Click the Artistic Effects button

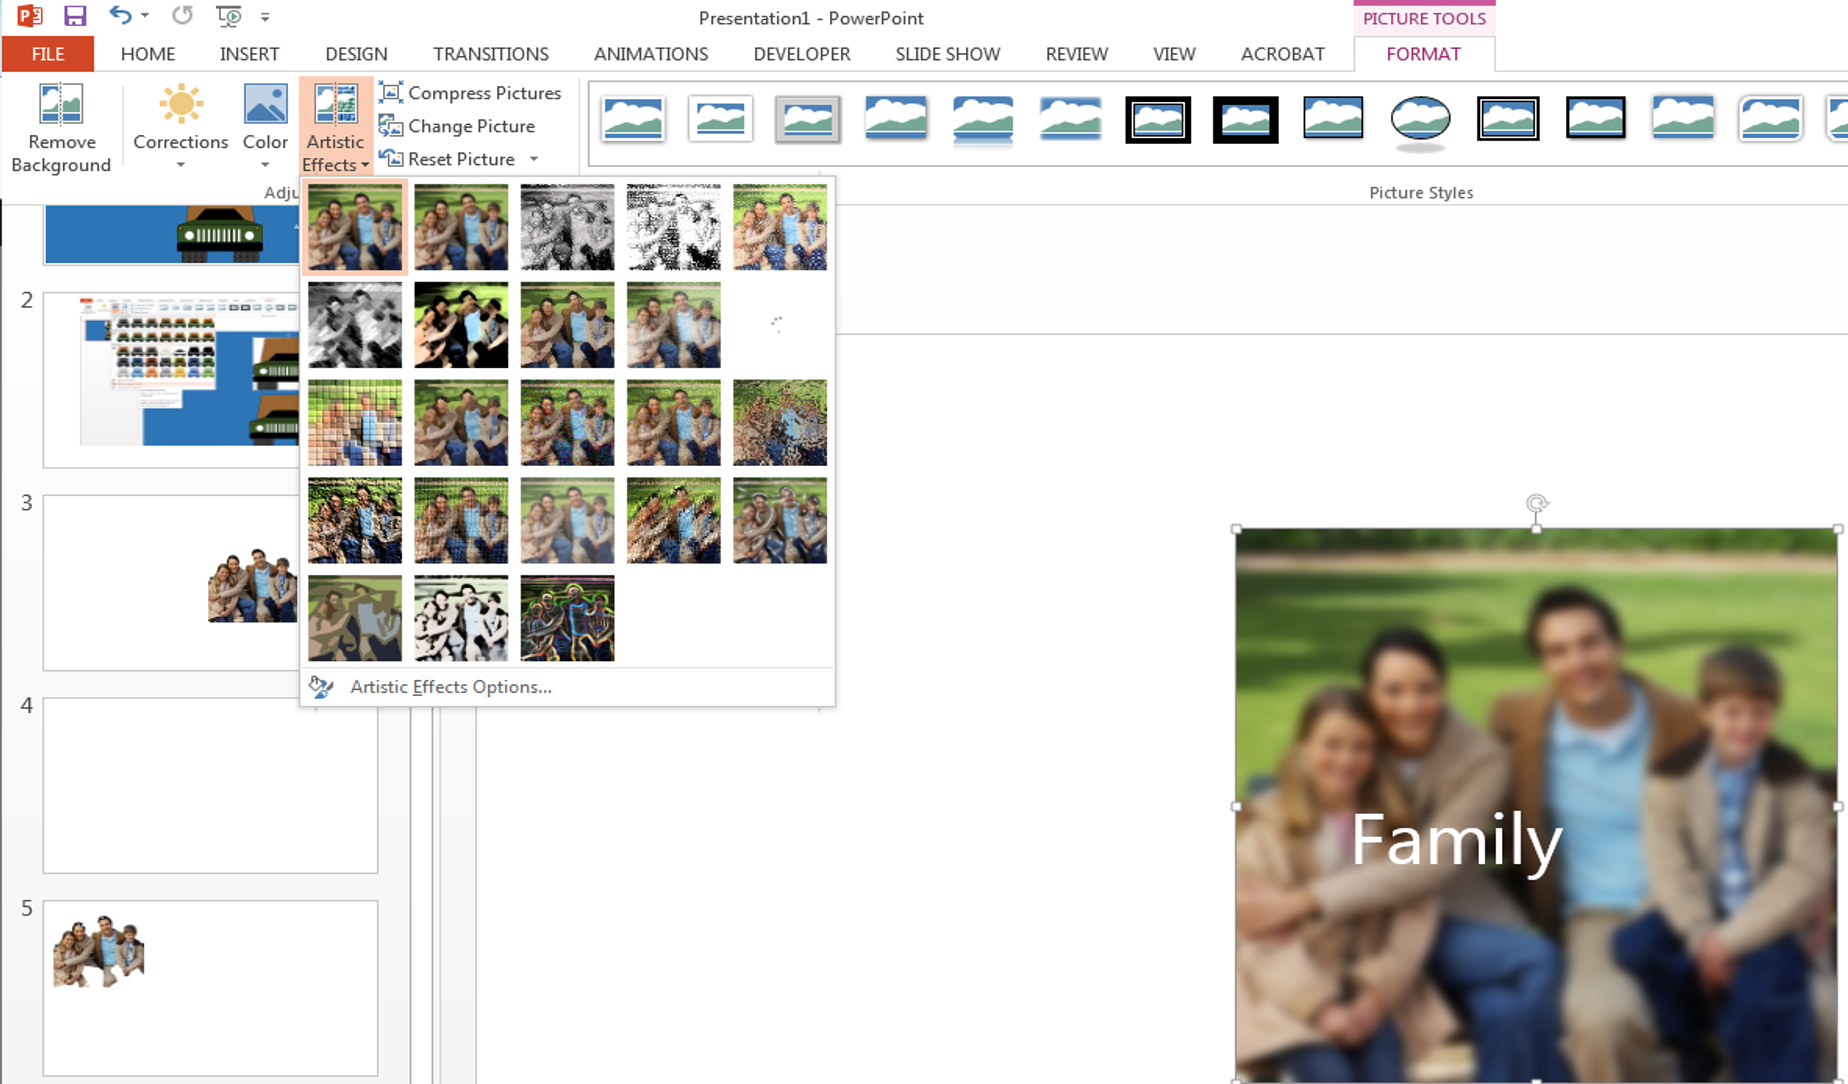(x=336, y=126)
